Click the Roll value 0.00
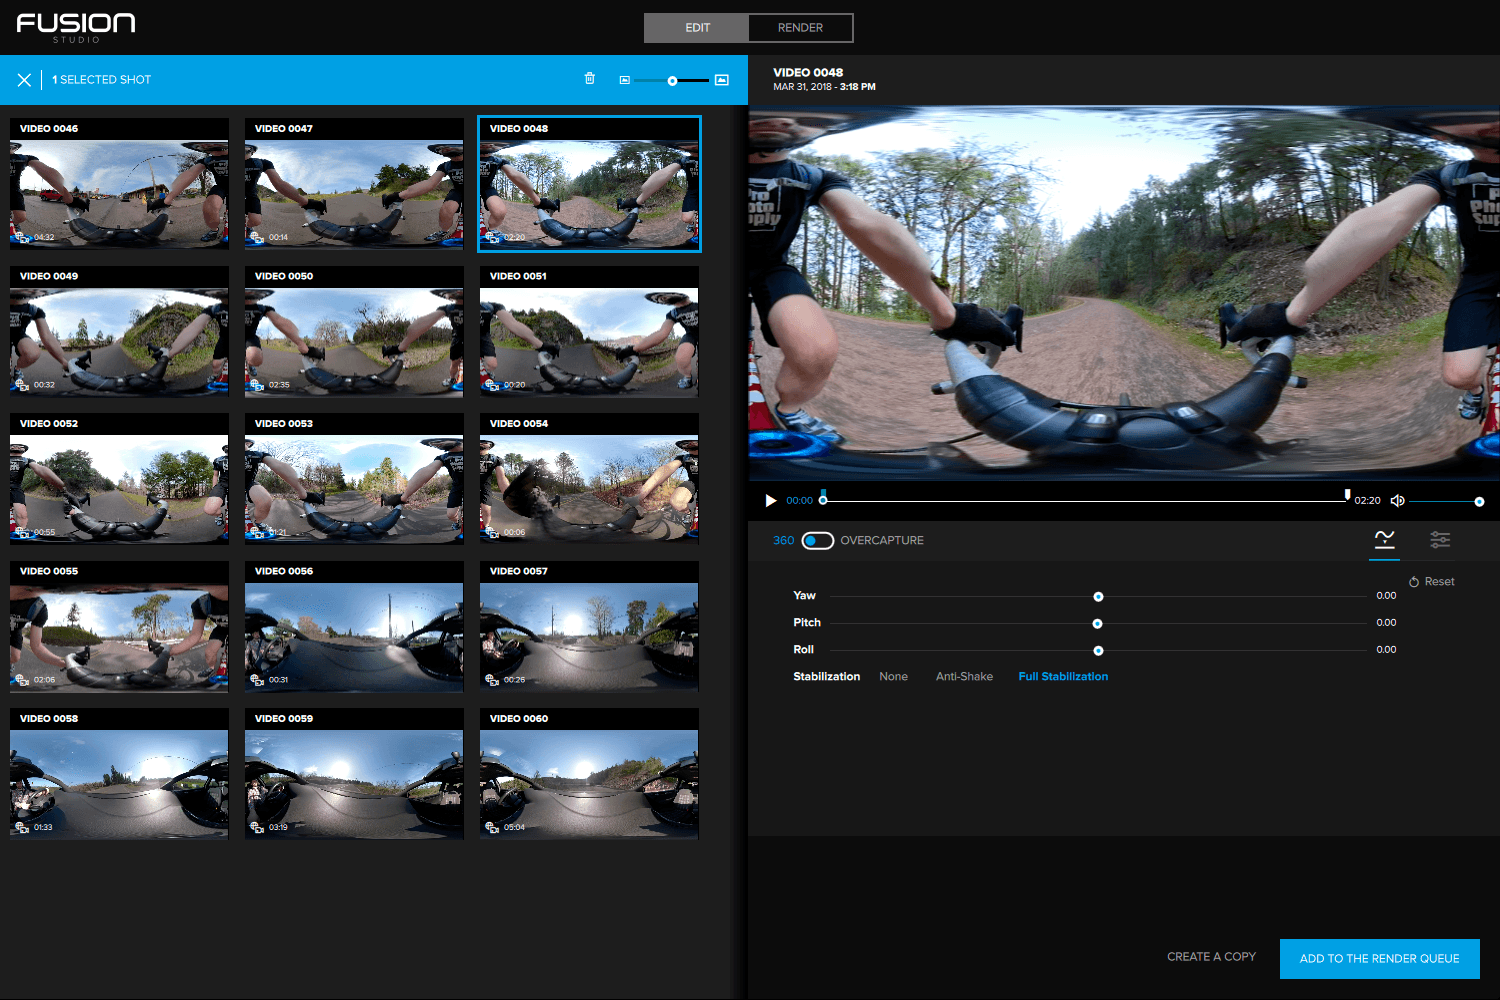This screenshot has width=1500, height=1000. (x=1386, y=650)
